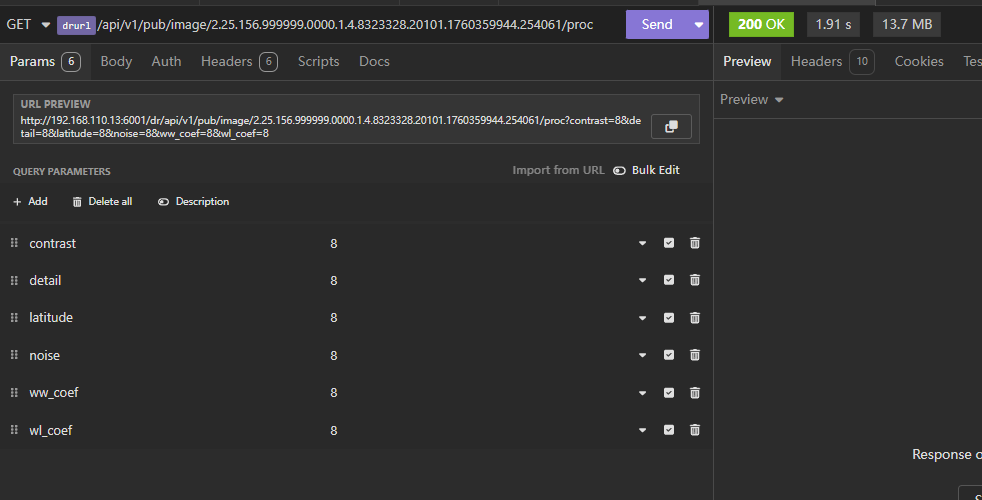
Task: Click Delete all parameters button
Action: pos(102,201)
